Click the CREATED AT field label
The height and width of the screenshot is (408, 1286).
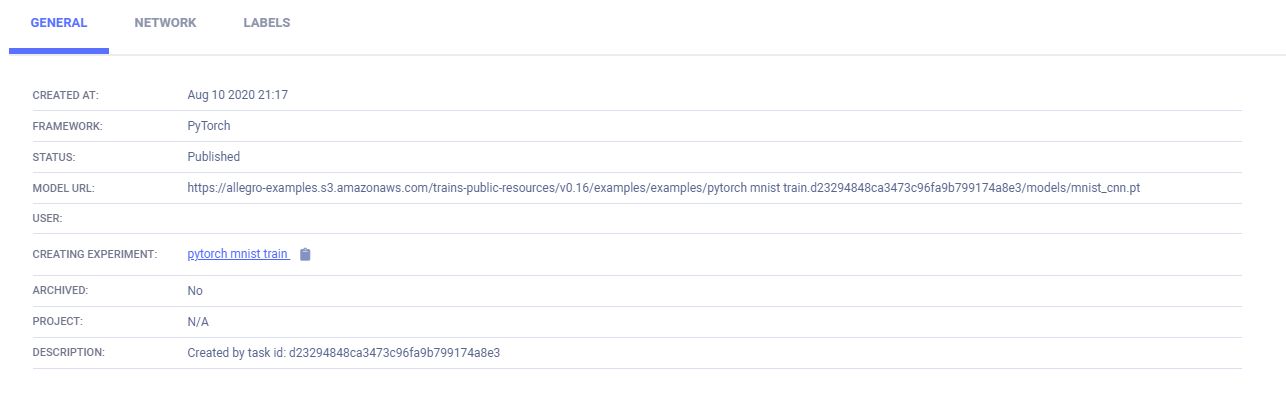(66, 96)
